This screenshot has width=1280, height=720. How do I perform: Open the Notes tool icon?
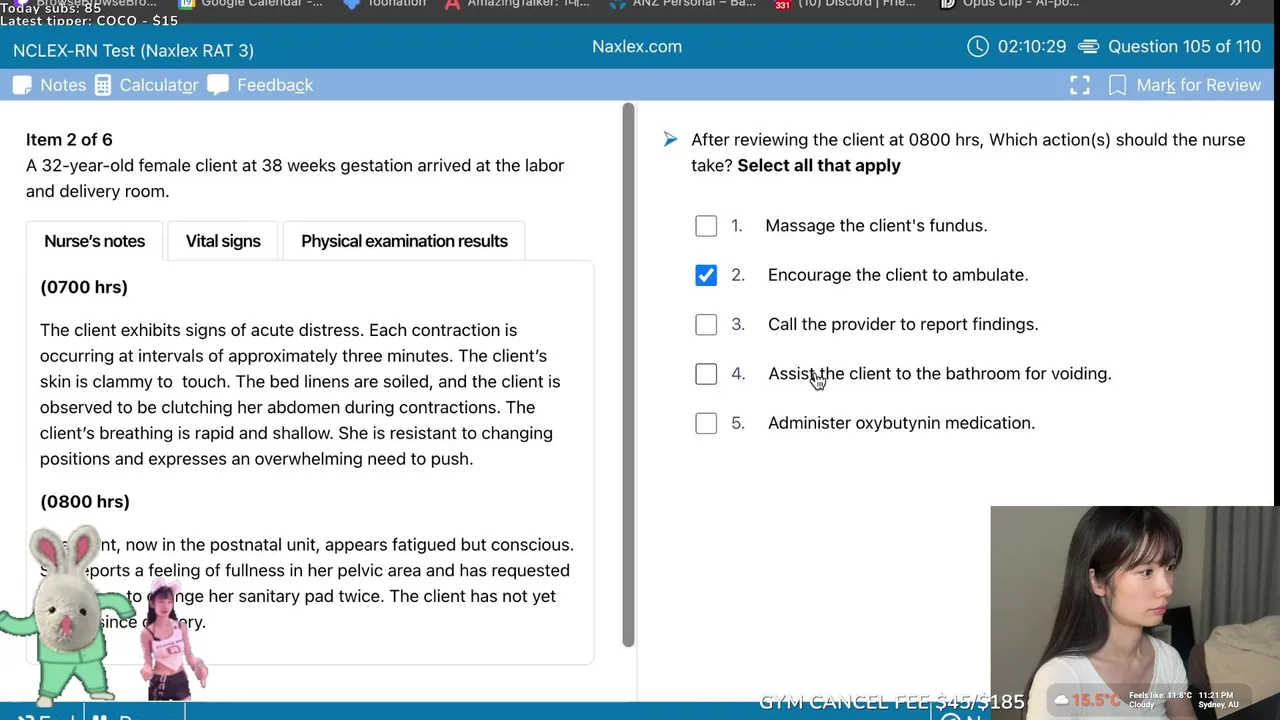22,85
